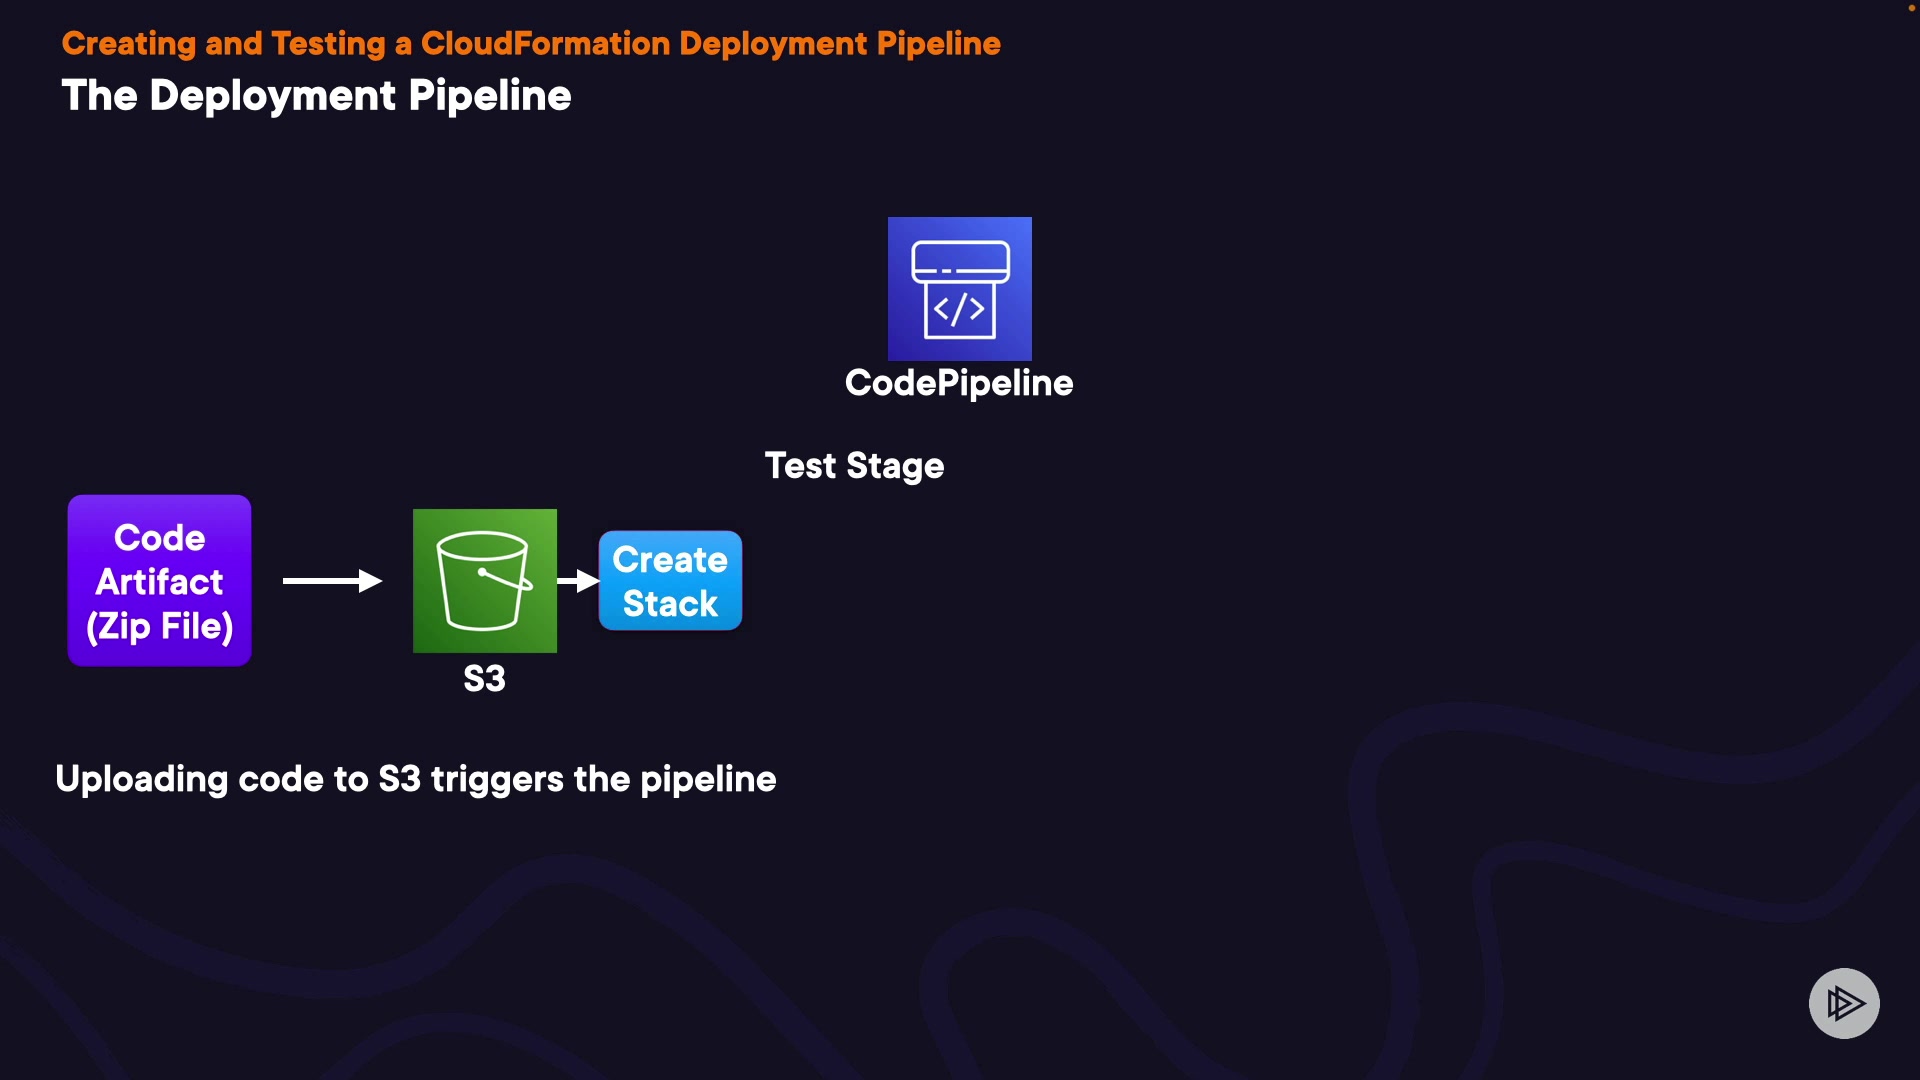This screenshot has height=1080, width=1920.
Task: Click the word CloudFormation in the title
Action: click(x=545, y=44)
